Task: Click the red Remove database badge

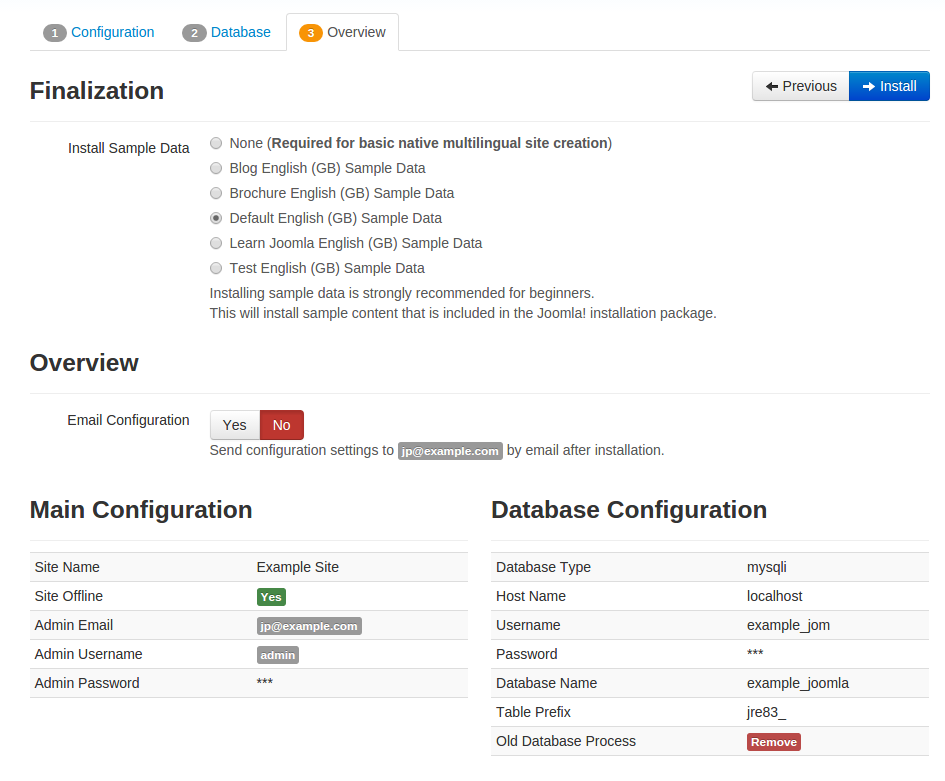Action: click(x=773, y=742)
